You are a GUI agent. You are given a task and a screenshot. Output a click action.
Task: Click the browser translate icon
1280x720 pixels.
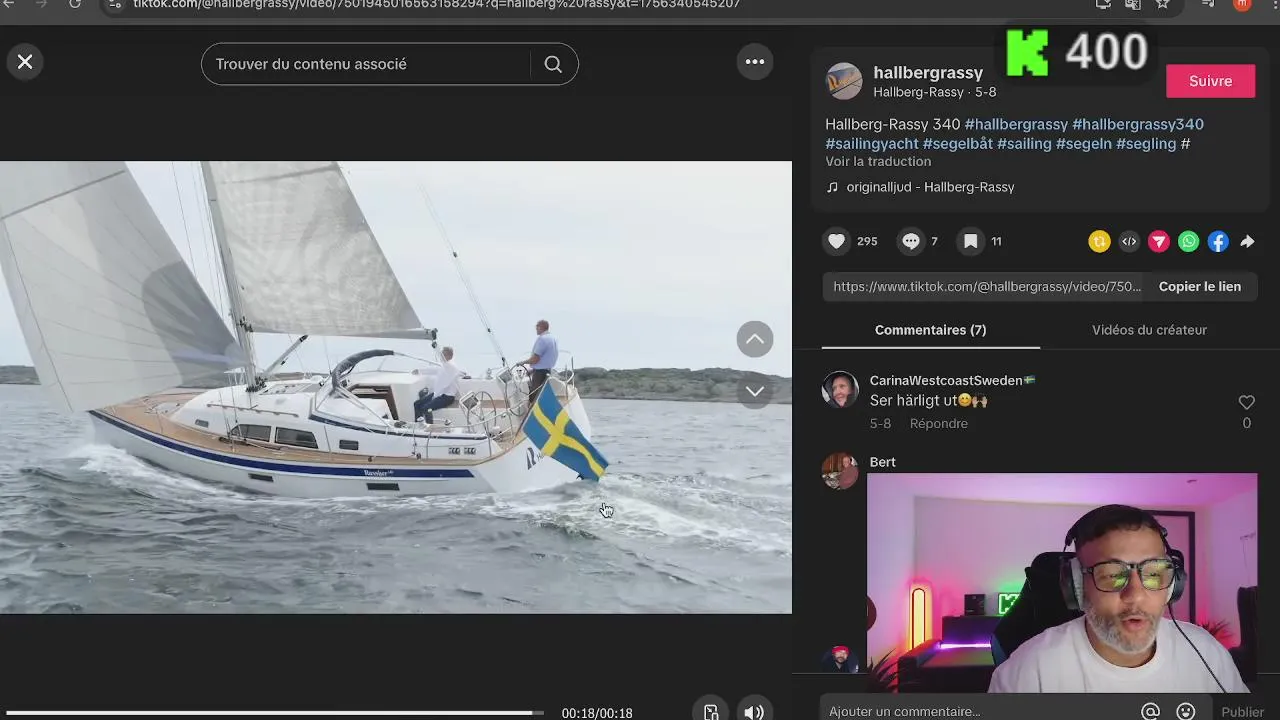(x=1133, y=4)
